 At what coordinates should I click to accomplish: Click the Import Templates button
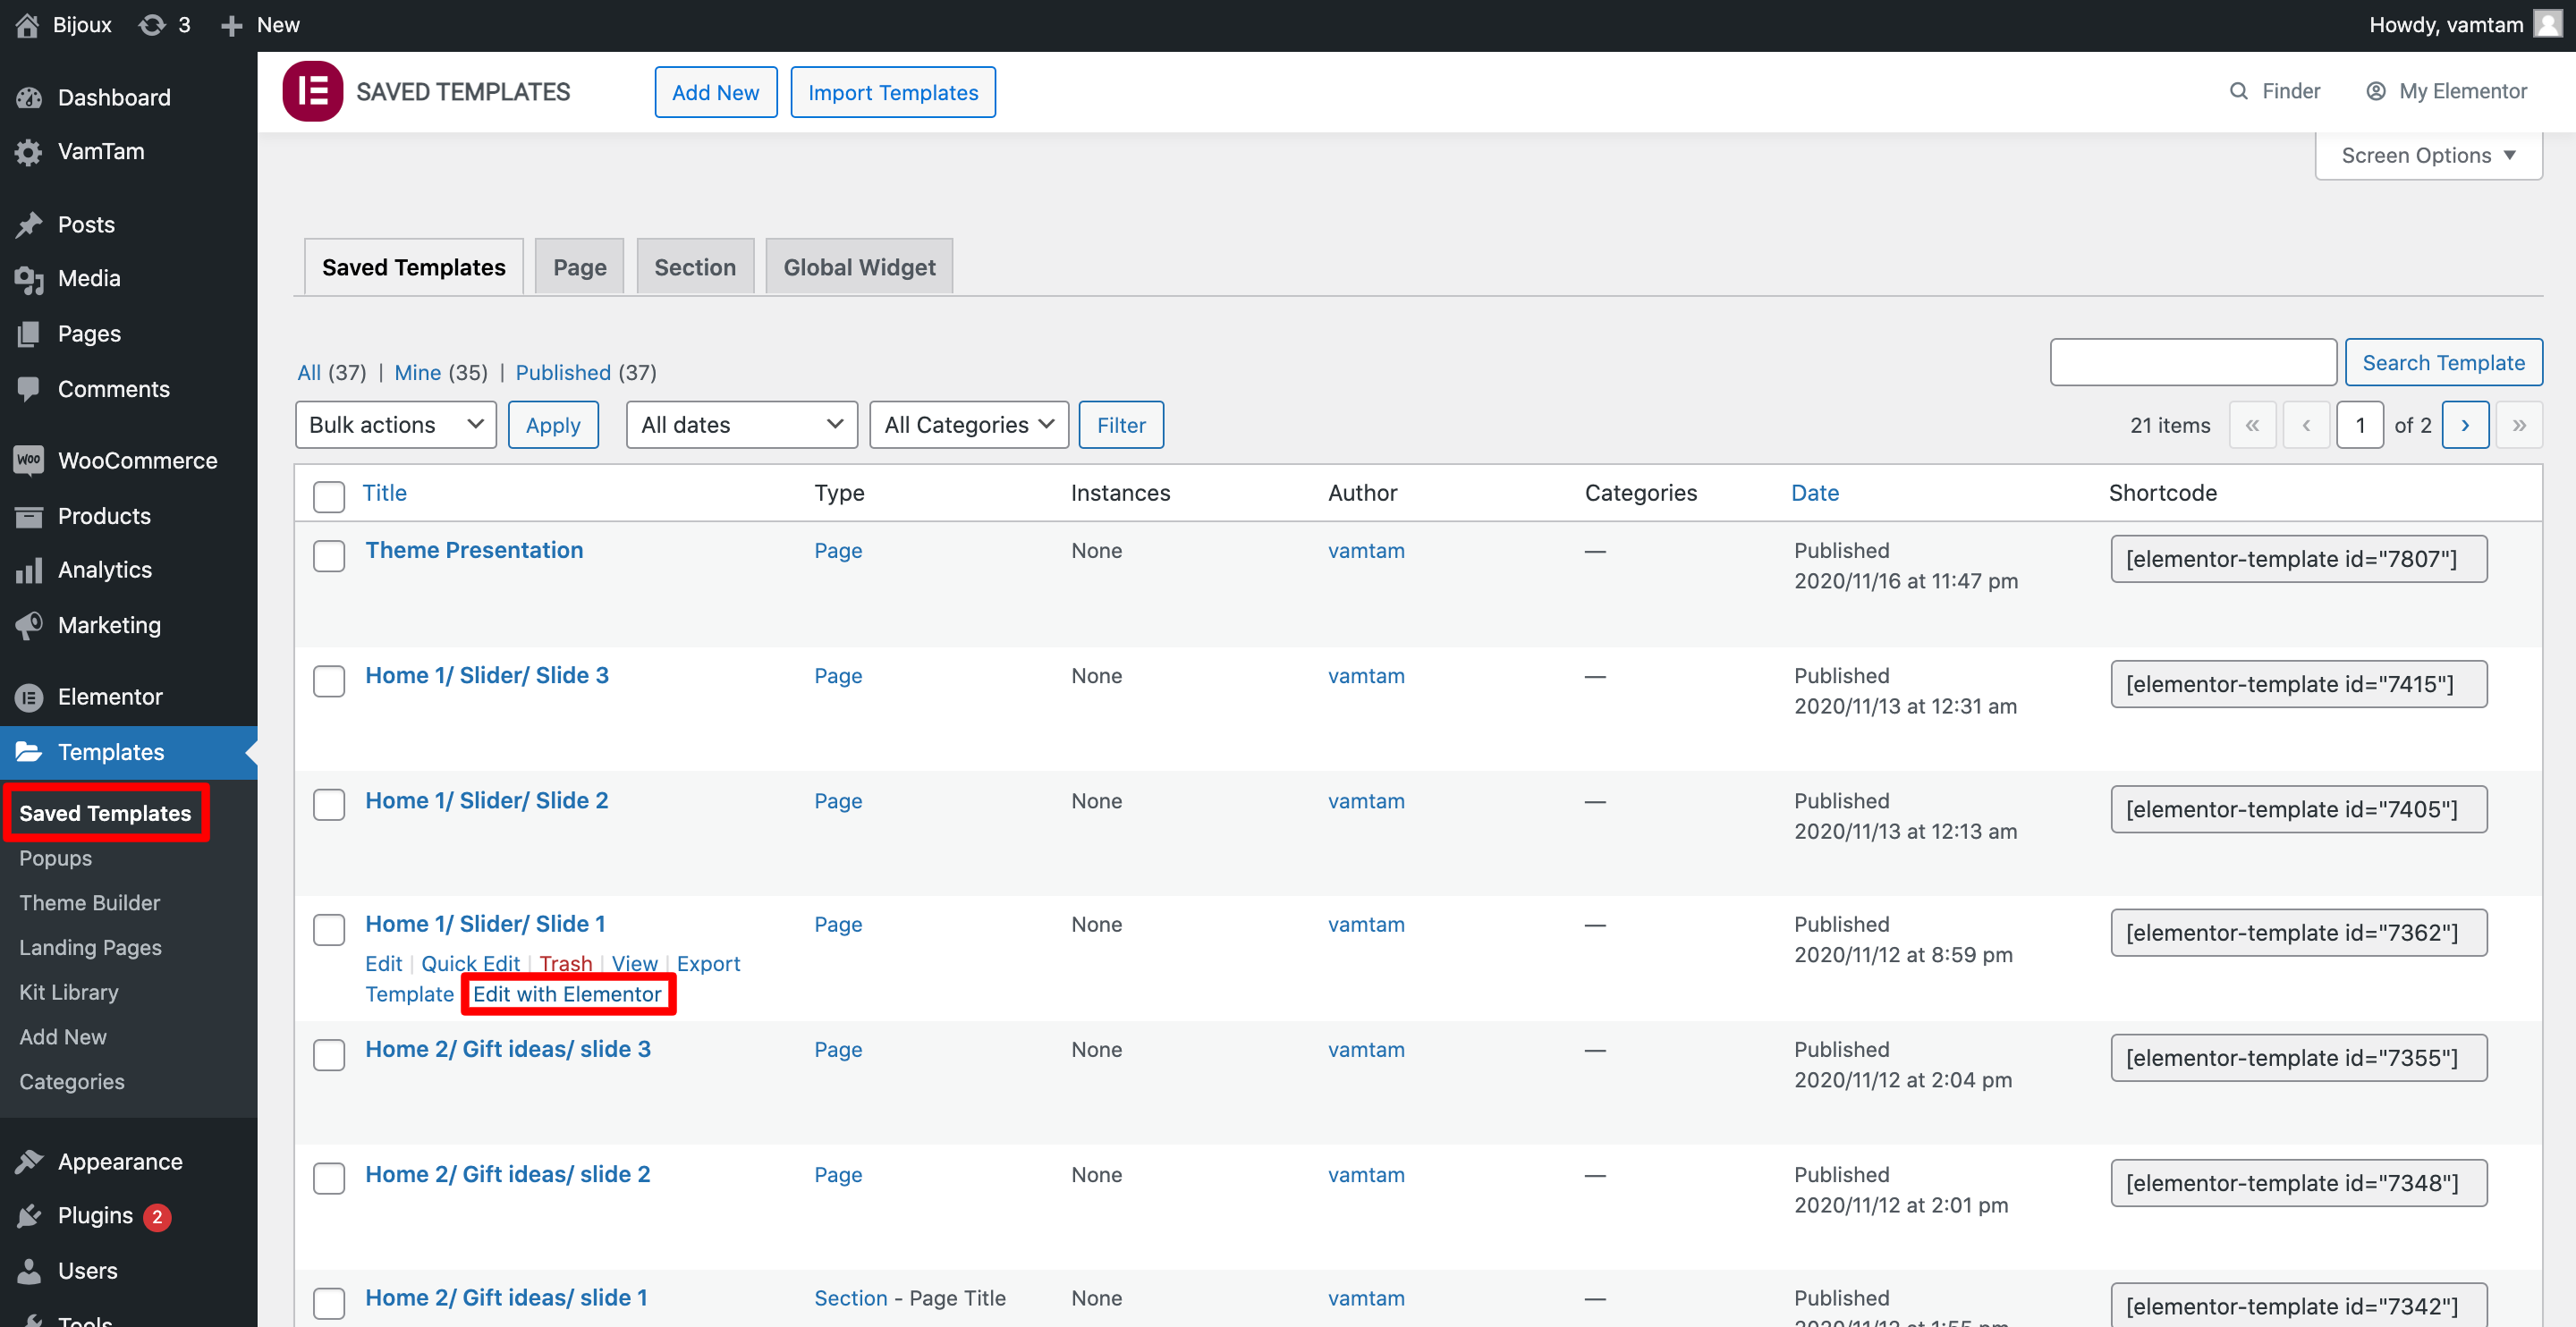coord(892,92)
